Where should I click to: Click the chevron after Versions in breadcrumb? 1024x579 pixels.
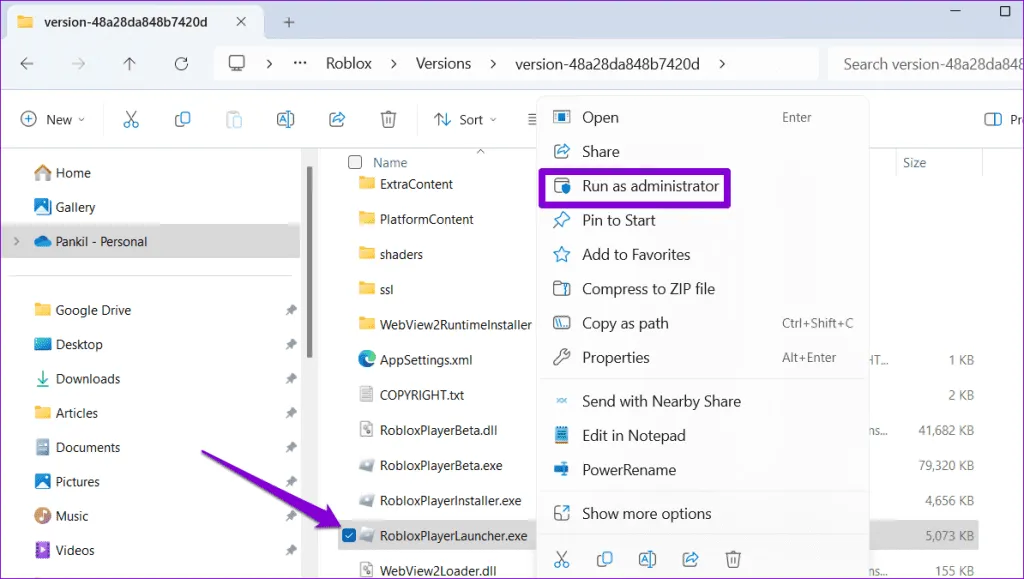pos(493,64)
